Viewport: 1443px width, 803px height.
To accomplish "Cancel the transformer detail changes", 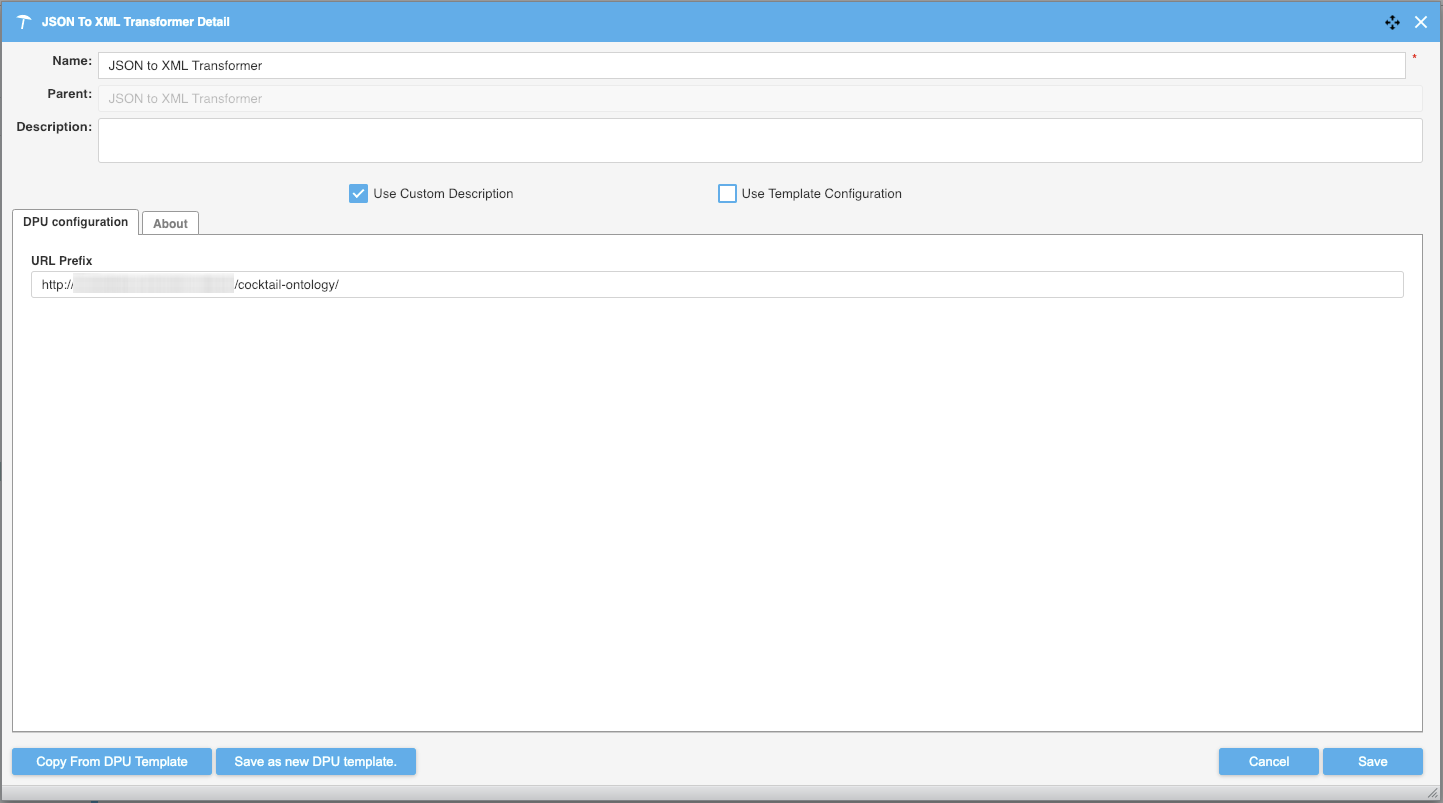I will [x=1268, y=762].
